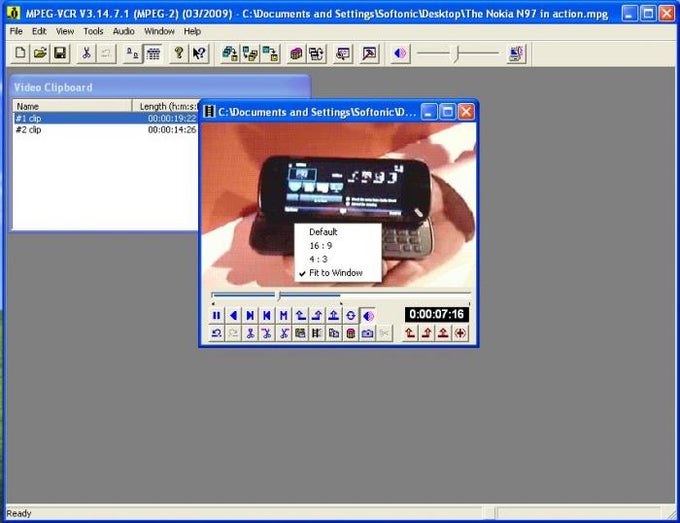680x523 pixels.
Task: Select the #2 clip row
Action: [x=106, y=130]
